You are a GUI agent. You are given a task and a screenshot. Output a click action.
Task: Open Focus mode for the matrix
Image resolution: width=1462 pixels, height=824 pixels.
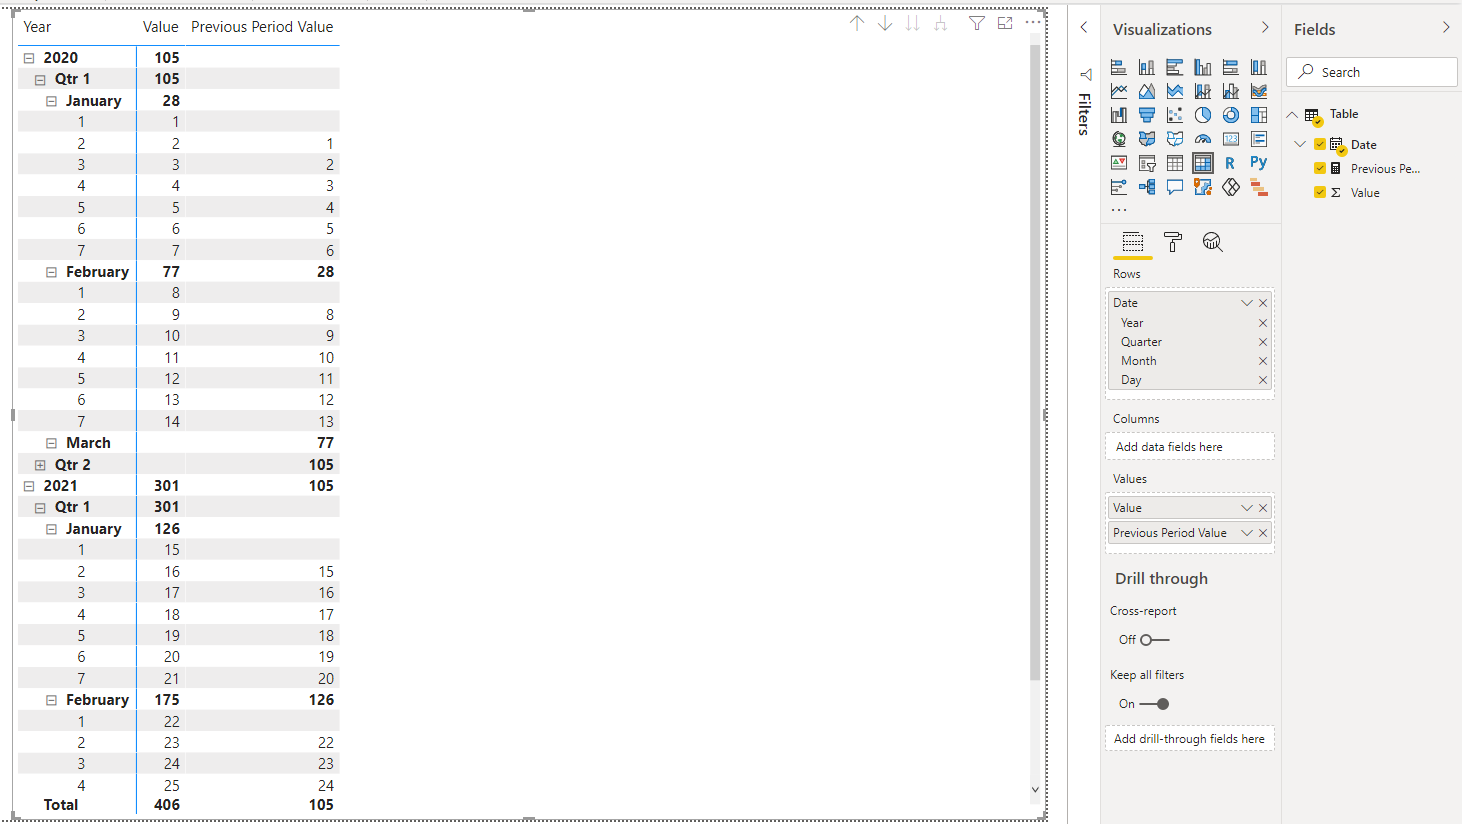click(x=1005, y=23)
